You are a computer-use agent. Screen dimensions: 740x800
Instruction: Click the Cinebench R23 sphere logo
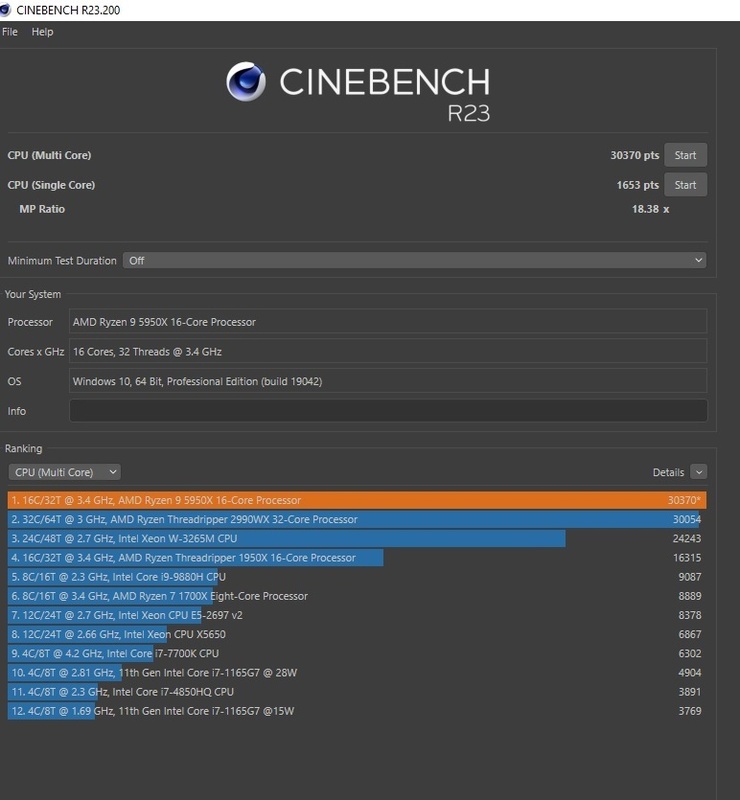click(246, 84)
